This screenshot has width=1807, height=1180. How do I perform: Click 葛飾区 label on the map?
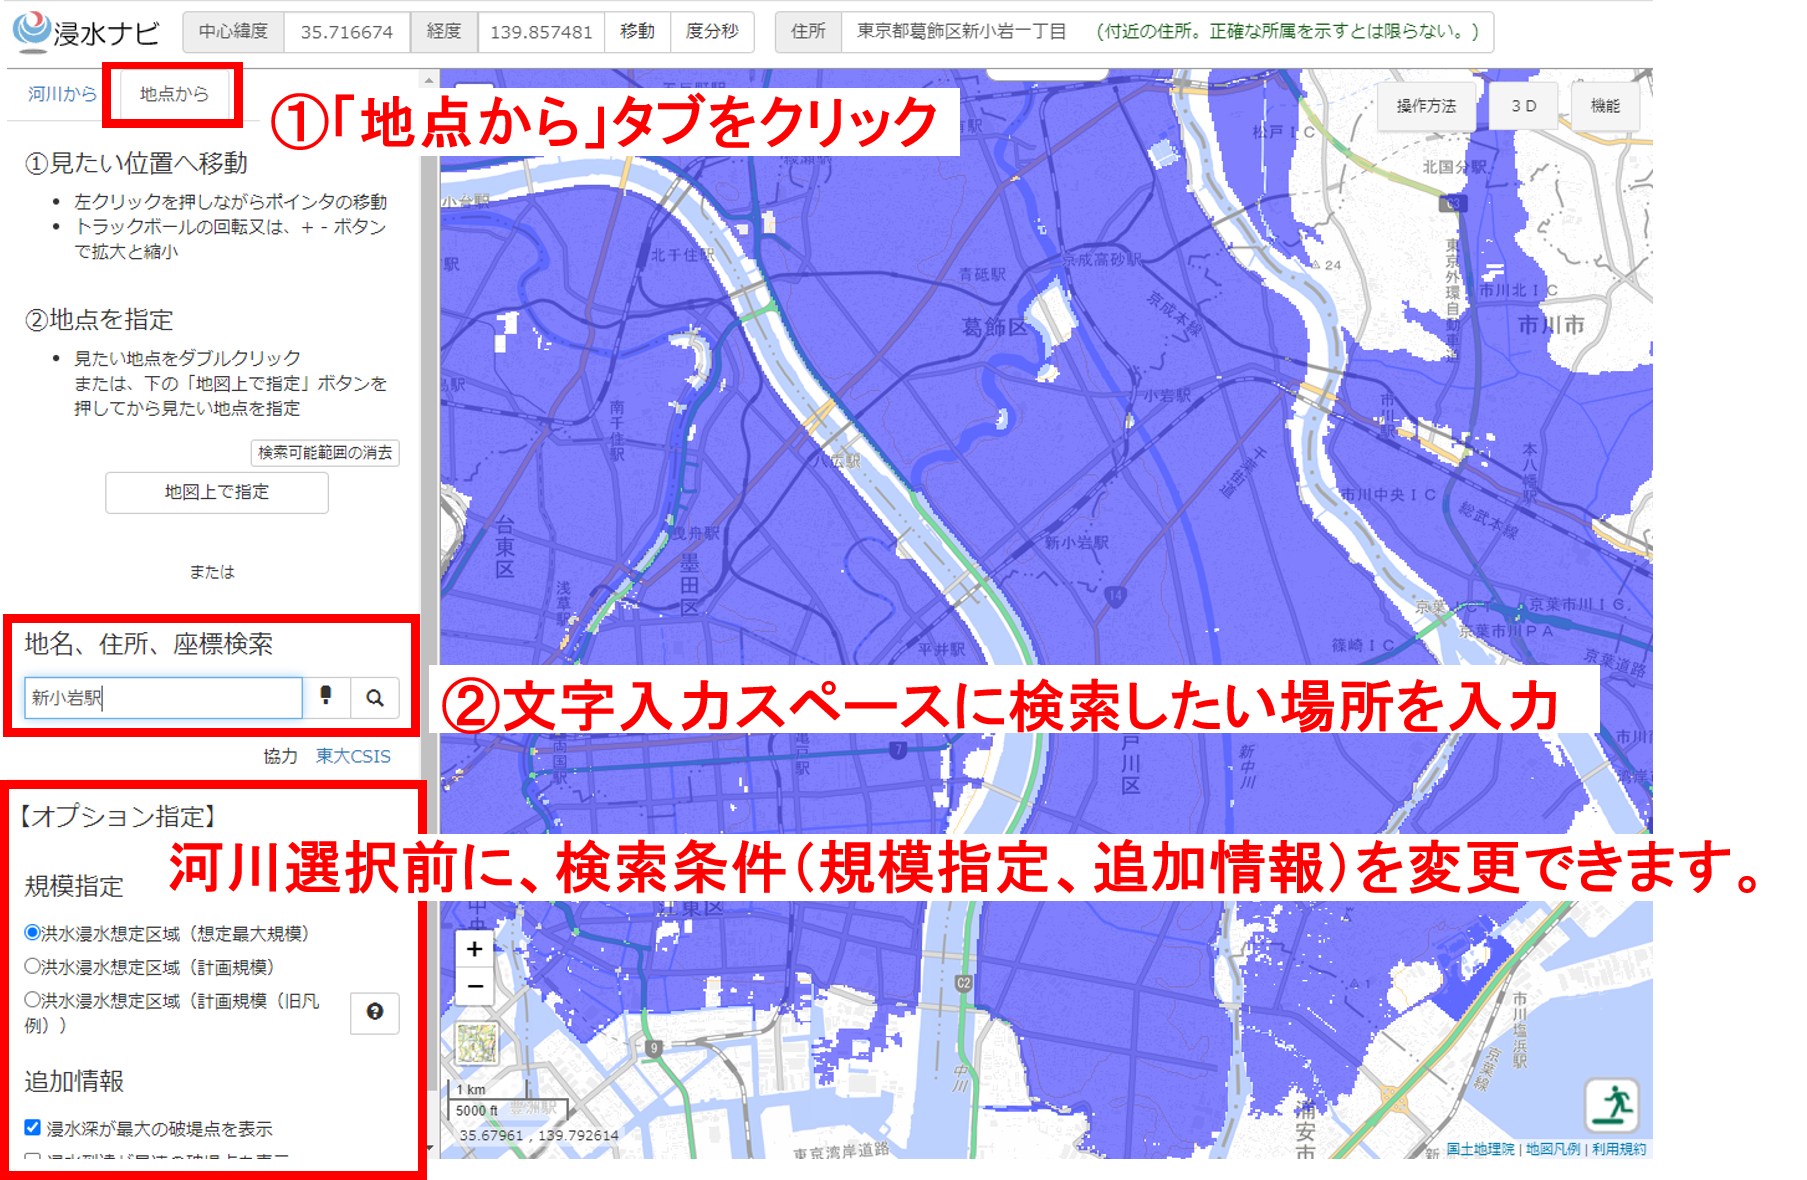coord(994,327)
